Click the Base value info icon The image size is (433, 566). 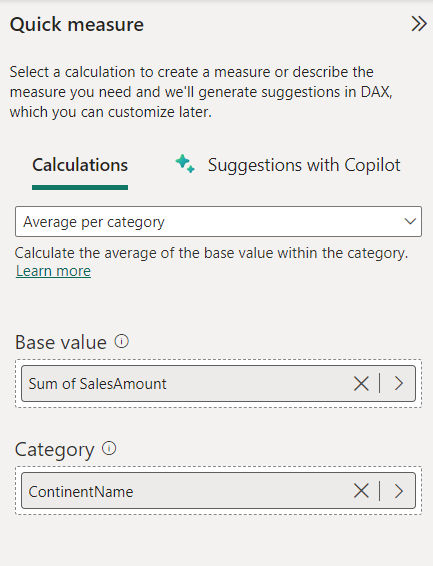[122, 341]
